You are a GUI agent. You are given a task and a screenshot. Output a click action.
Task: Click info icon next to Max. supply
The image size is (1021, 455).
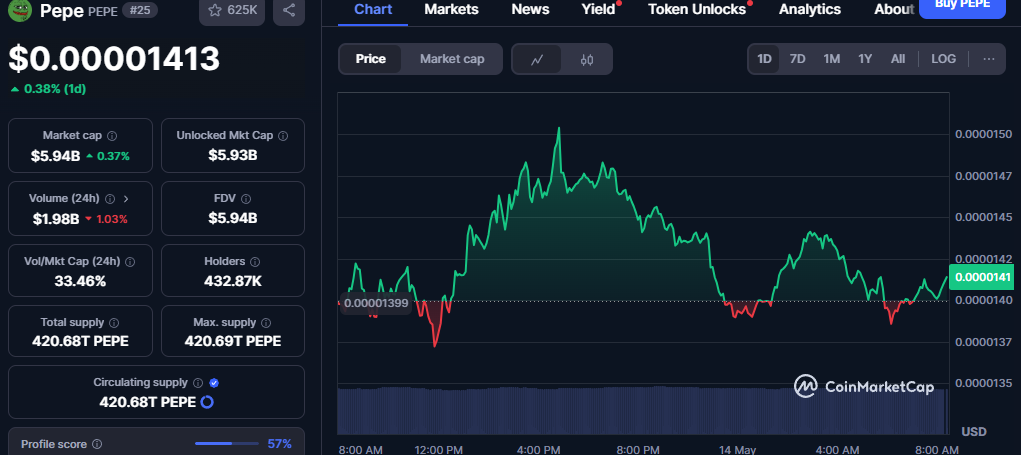265,323
